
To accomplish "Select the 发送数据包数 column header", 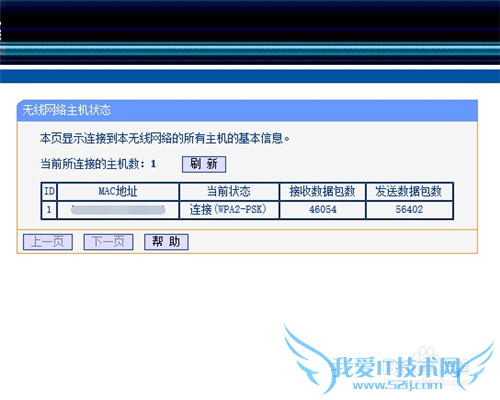I will pyautogui.click(x=409, y=191).
